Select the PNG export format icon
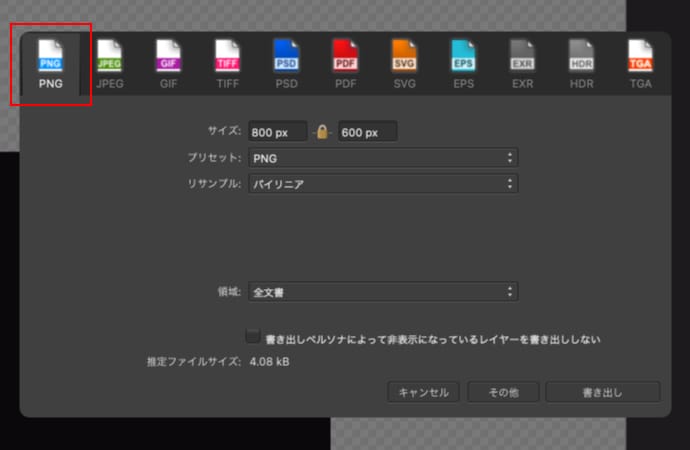Image resolution: width=690 pixels, height=450 pixels. pyautogui.click(x=50, y=62)
